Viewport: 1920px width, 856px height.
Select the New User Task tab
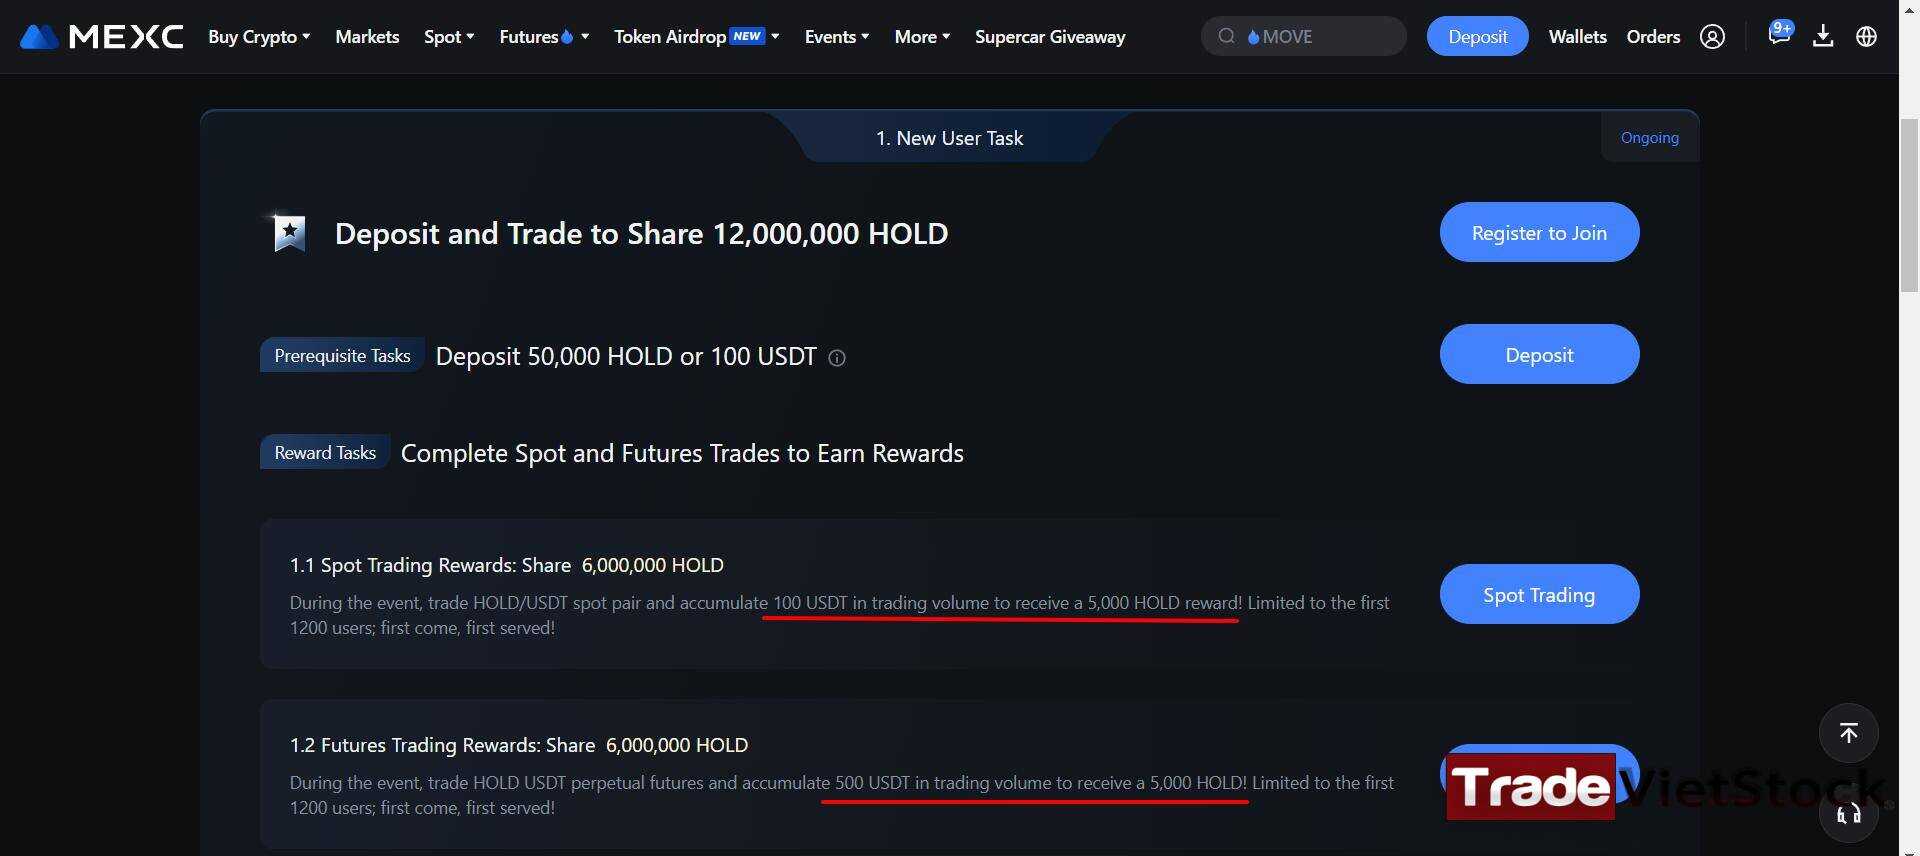(949, 138)
